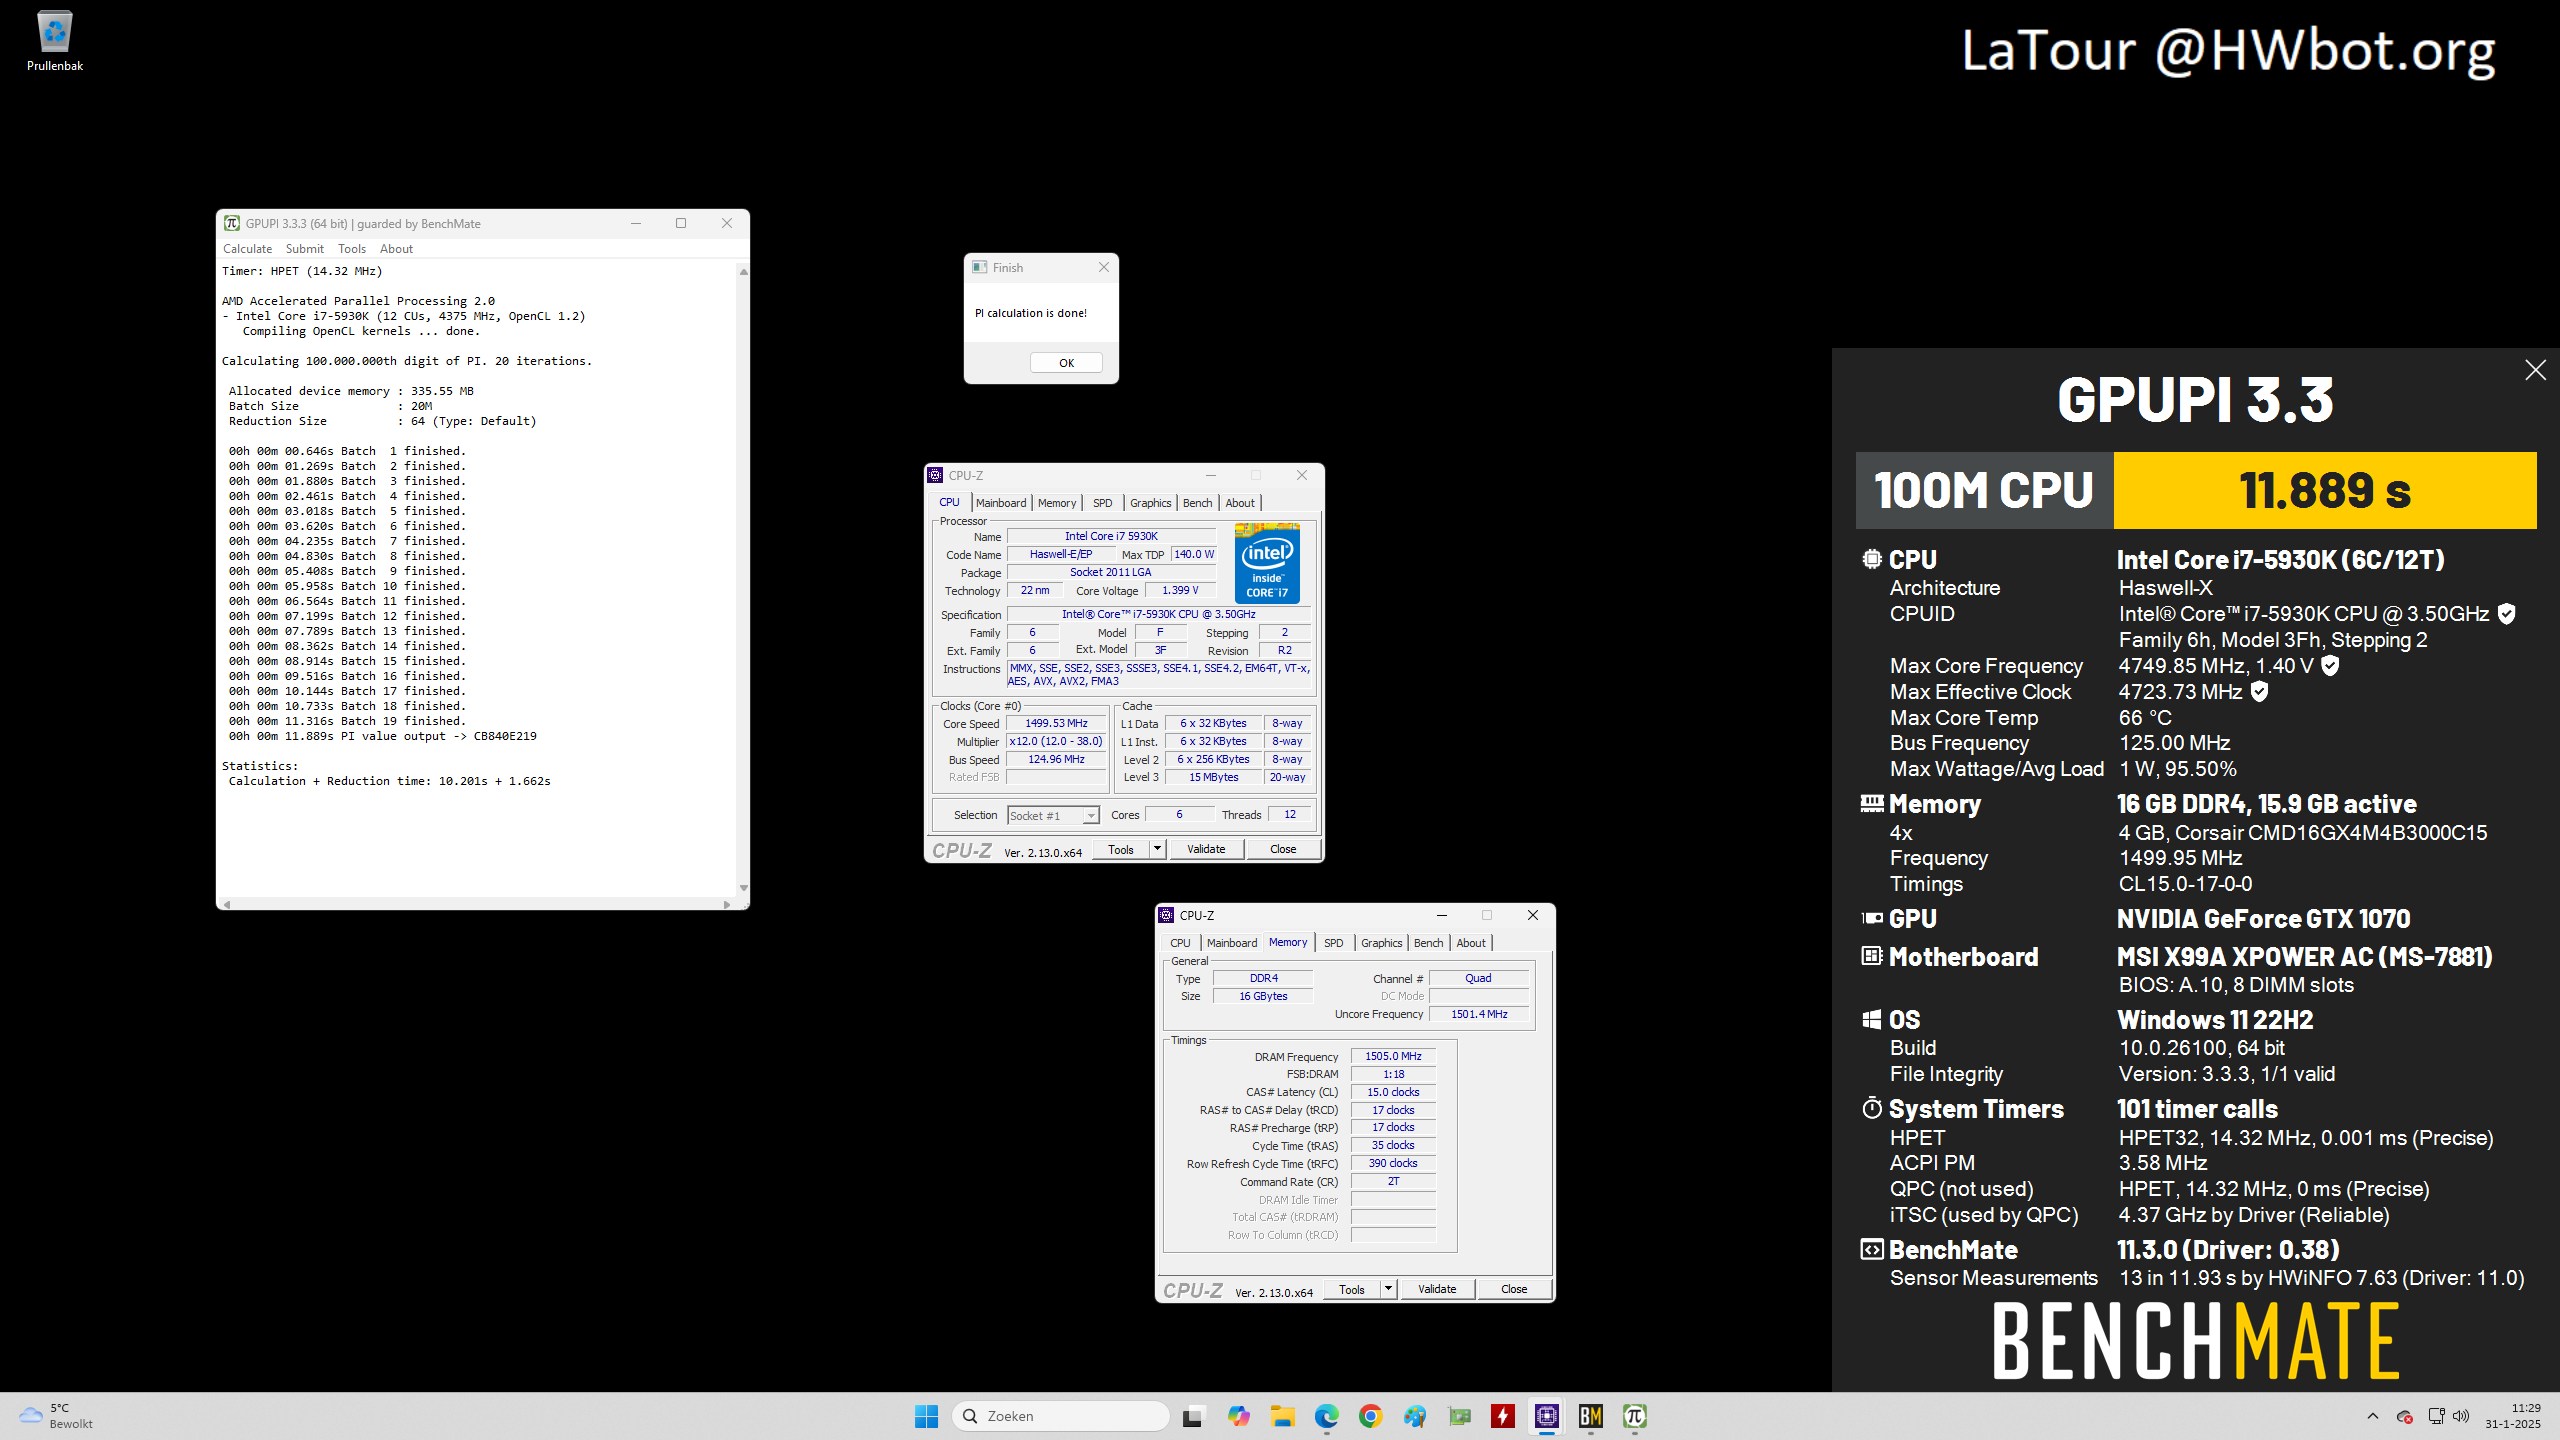Click the DRAM Frequency value 1505.0 MHz
The height and width of the screenshot is (1440, 2560).
1393,1056
